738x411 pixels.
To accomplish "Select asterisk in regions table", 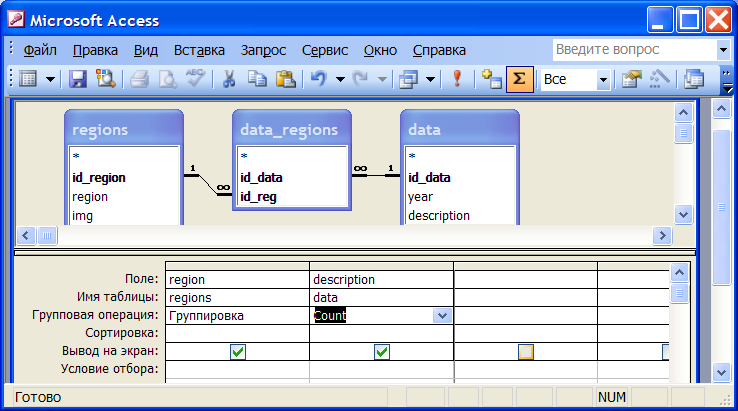I will [76, 156].
